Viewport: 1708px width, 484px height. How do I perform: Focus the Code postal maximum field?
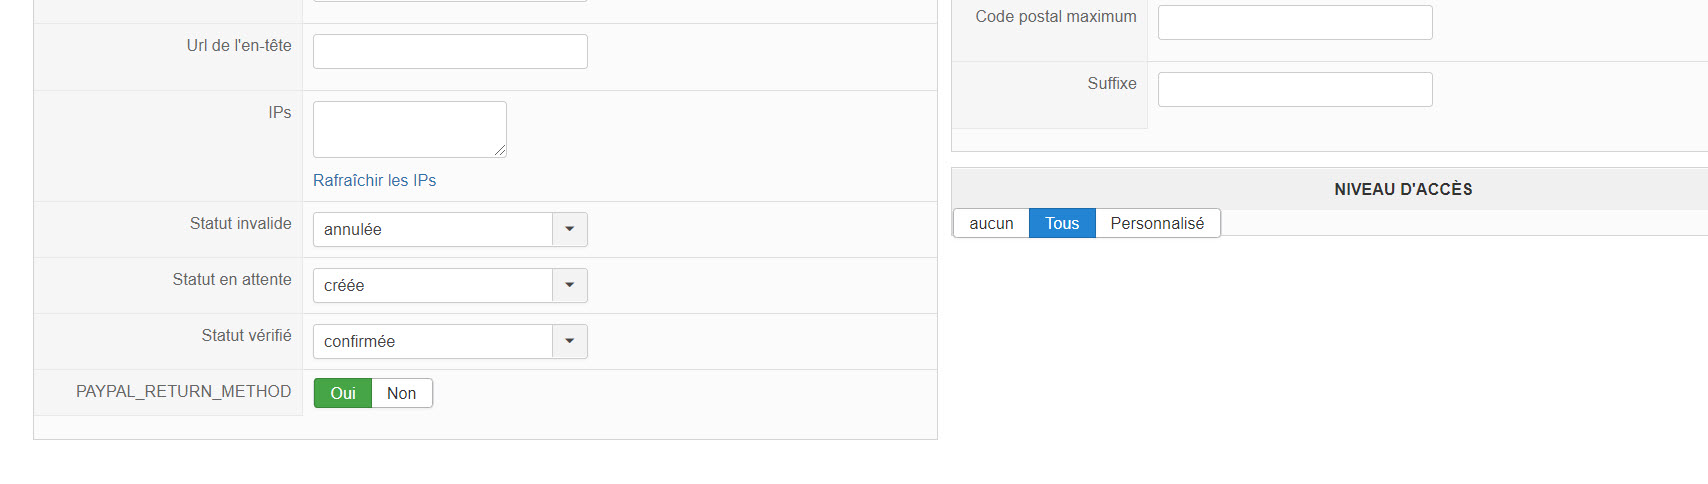(x=1295, y=22)
